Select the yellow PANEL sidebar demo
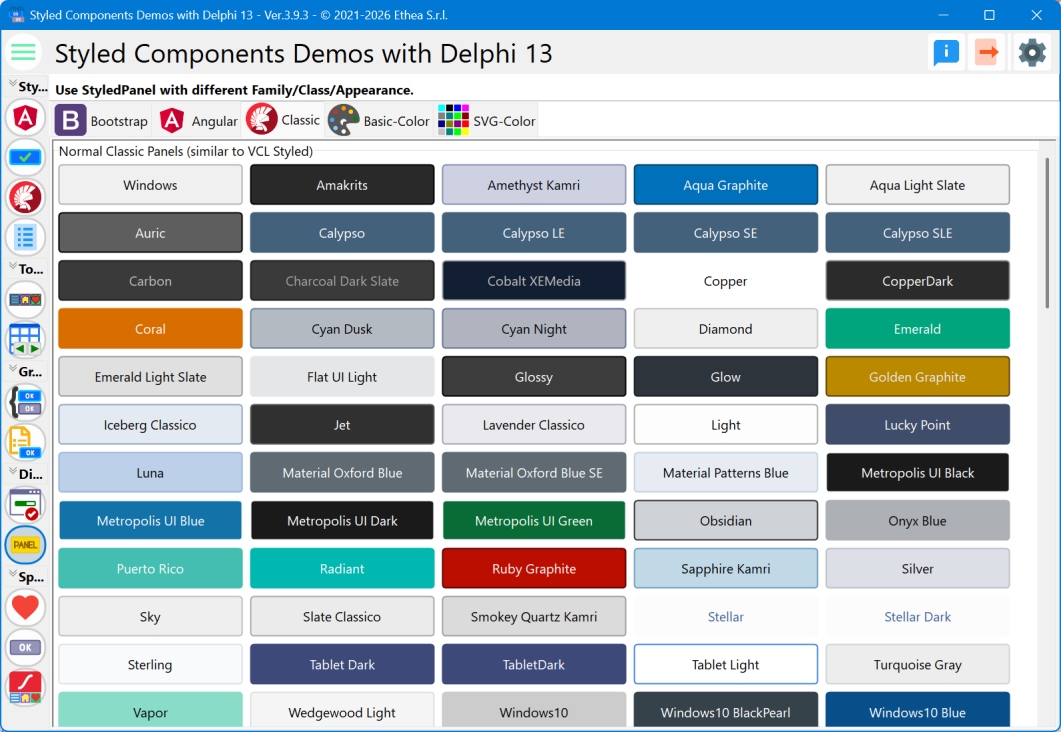1061x732 pixels. 25,545
